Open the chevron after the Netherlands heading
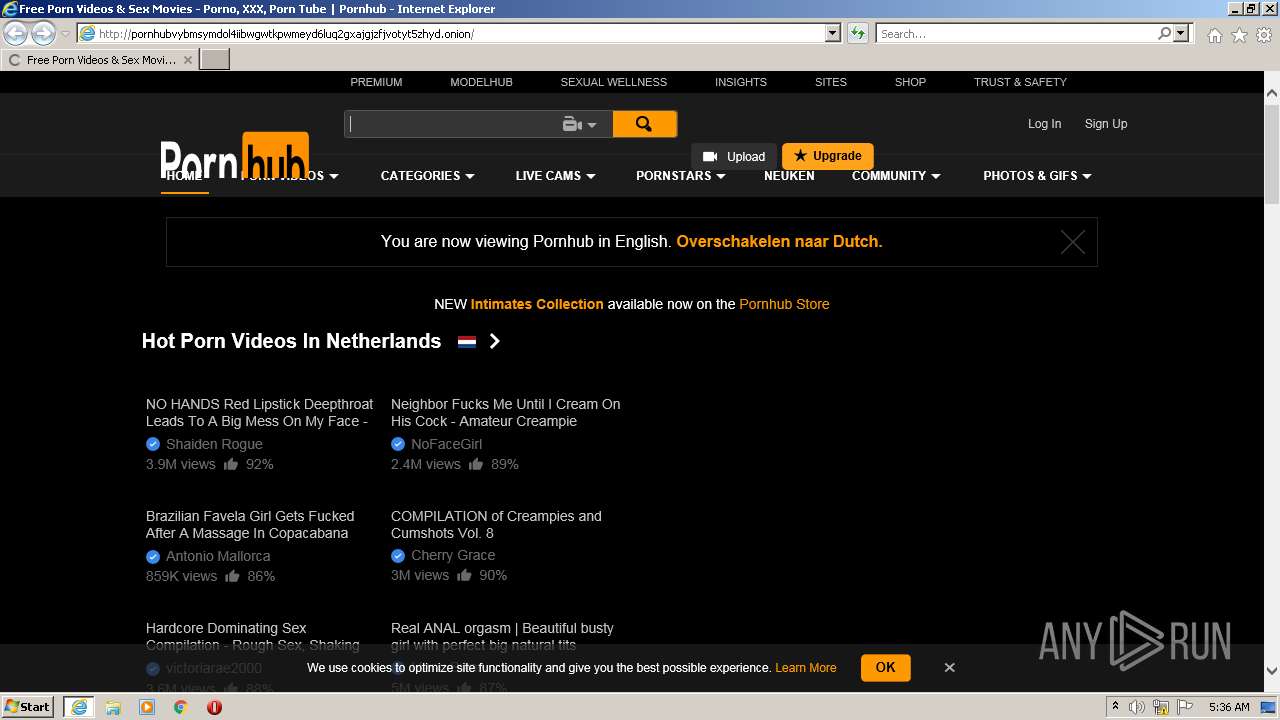The image size is (1280, 720). click(x=494, y=341)
